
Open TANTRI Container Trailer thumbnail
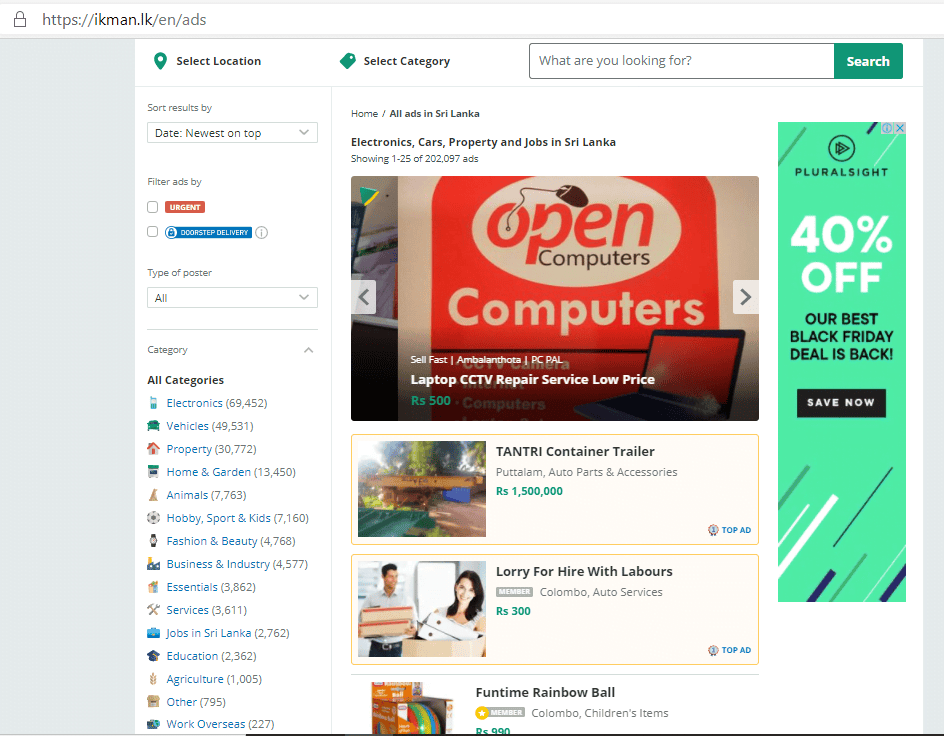(x=421, y=489)
